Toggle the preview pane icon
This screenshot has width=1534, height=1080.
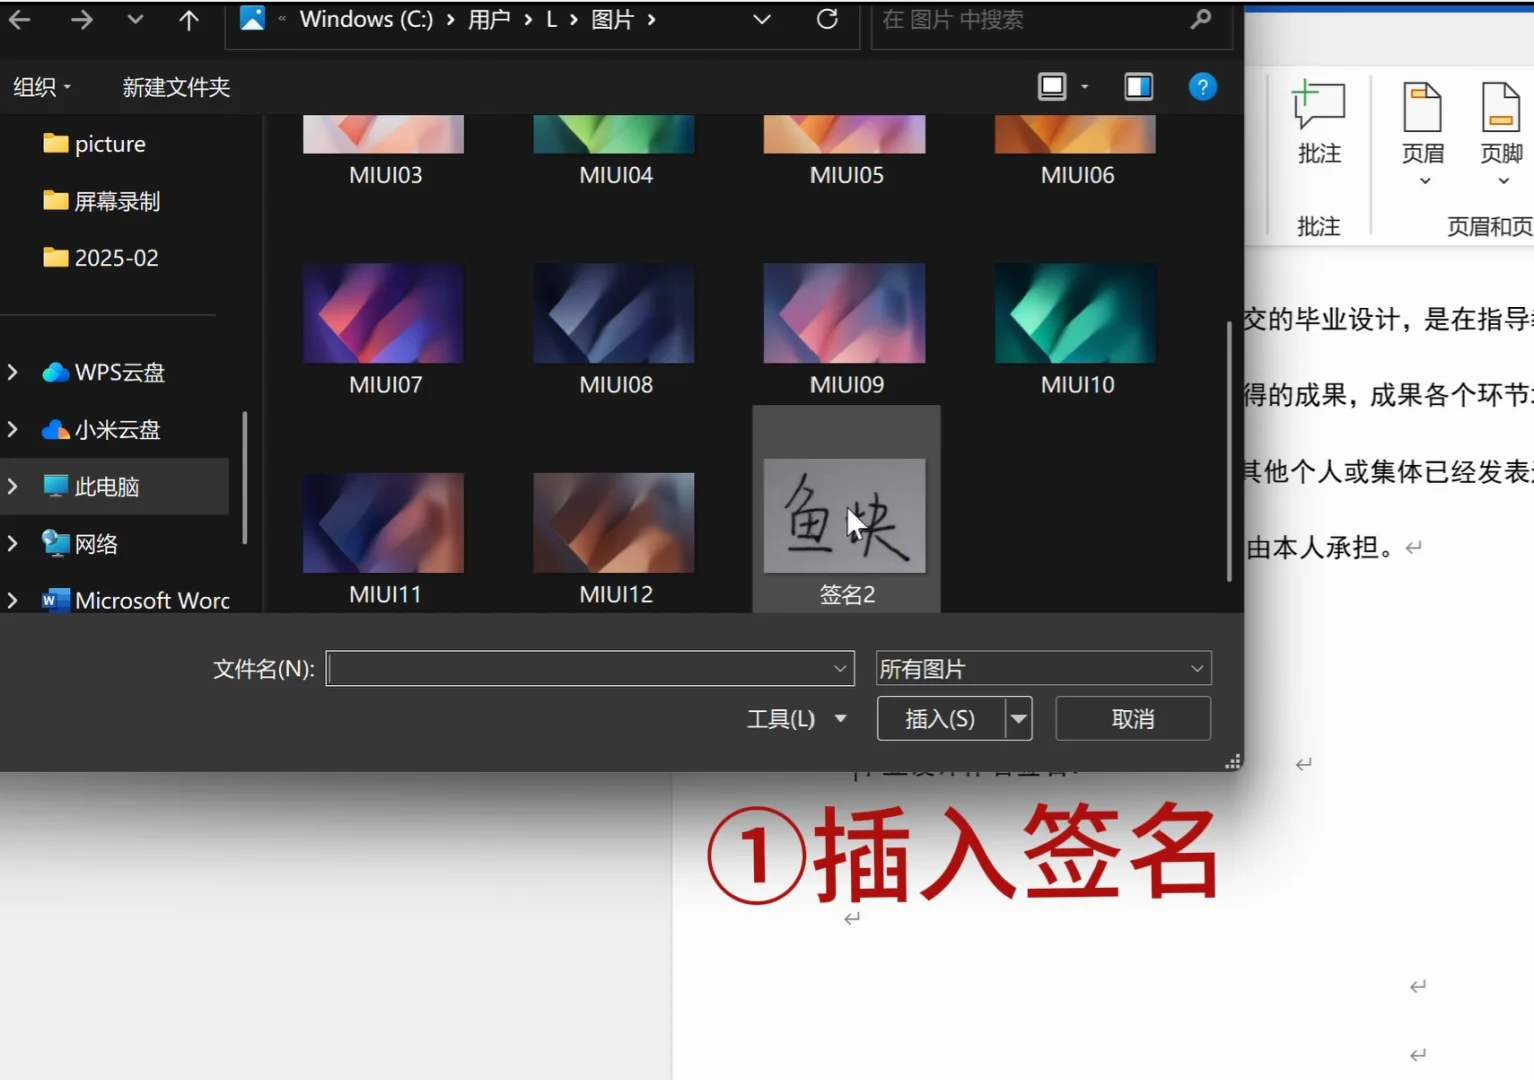1138,87
